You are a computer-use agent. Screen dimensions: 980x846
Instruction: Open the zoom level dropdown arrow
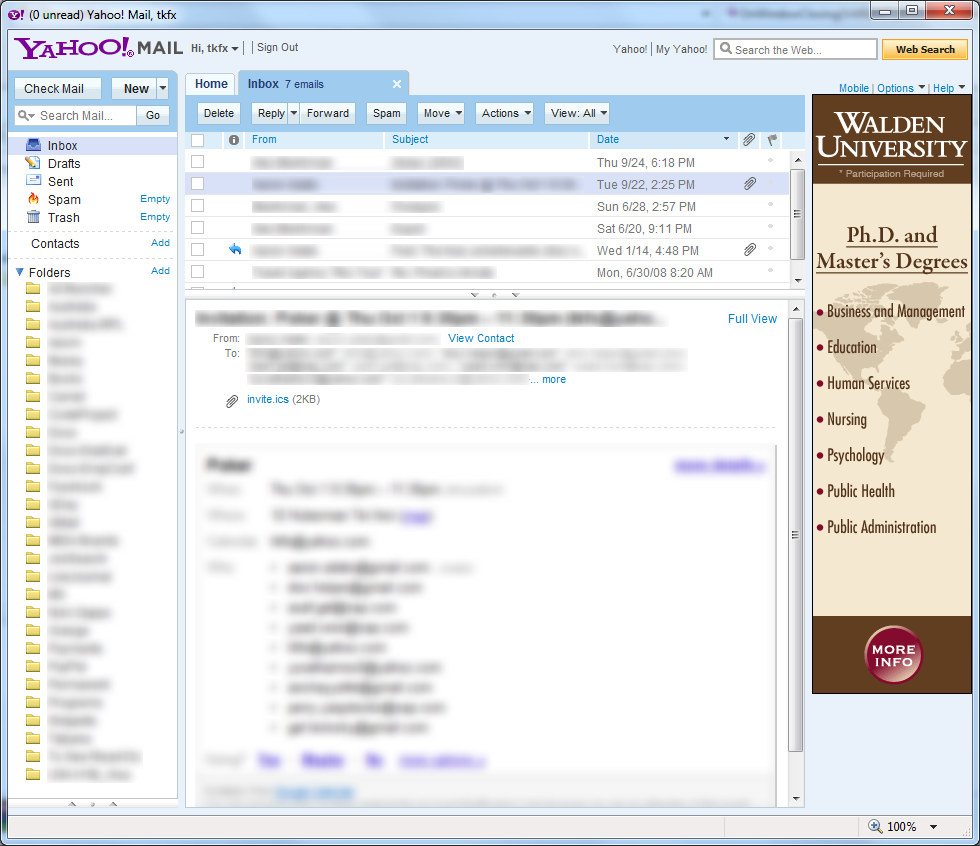pyautogui.click(x=933, y=827)
